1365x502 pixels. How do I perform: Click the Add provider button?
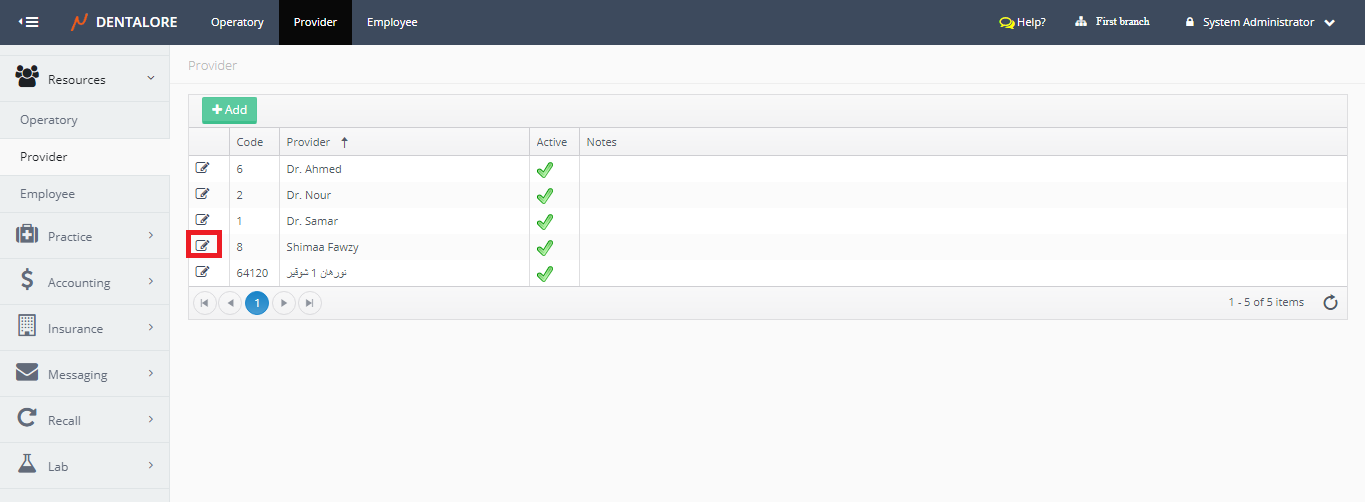pos(230,110)
